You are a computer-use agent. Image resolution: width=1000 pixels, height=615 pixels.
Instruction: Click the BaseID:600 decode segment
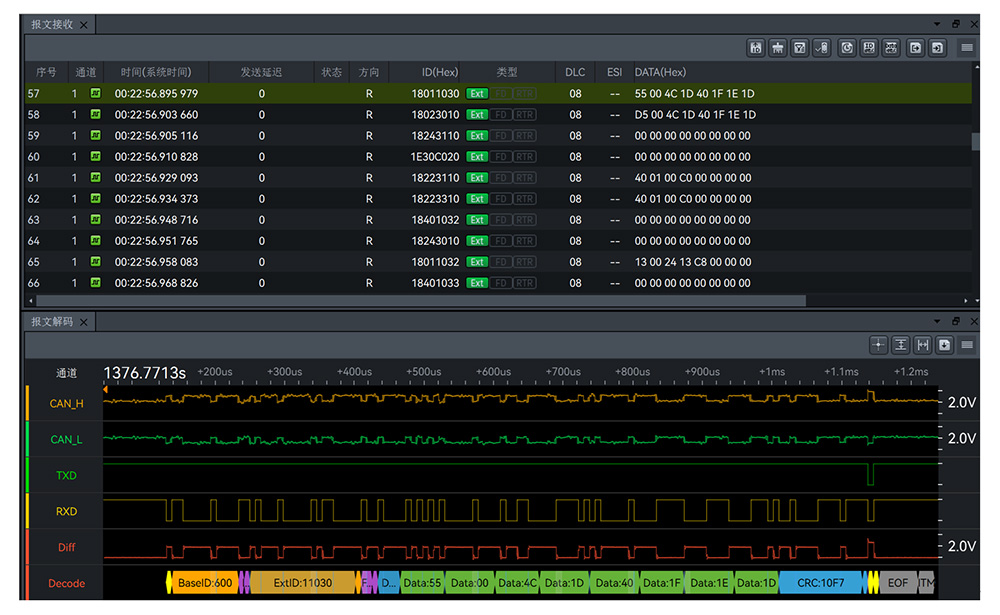pyautogui.click(x=205, y=582)
